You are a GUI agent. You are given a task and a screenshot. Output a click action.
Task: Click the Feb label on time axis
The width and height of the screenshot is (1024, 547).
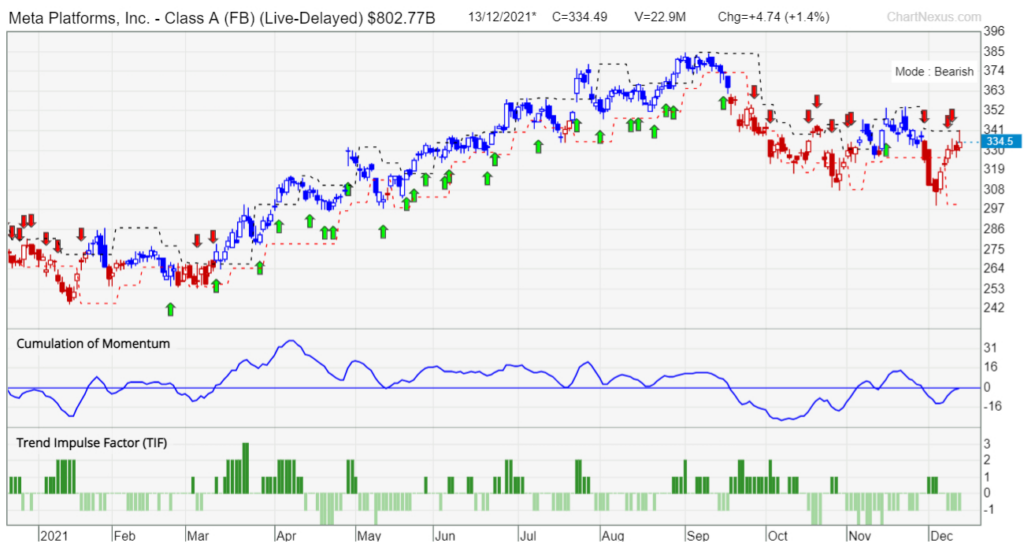click(x=125, y=536)
